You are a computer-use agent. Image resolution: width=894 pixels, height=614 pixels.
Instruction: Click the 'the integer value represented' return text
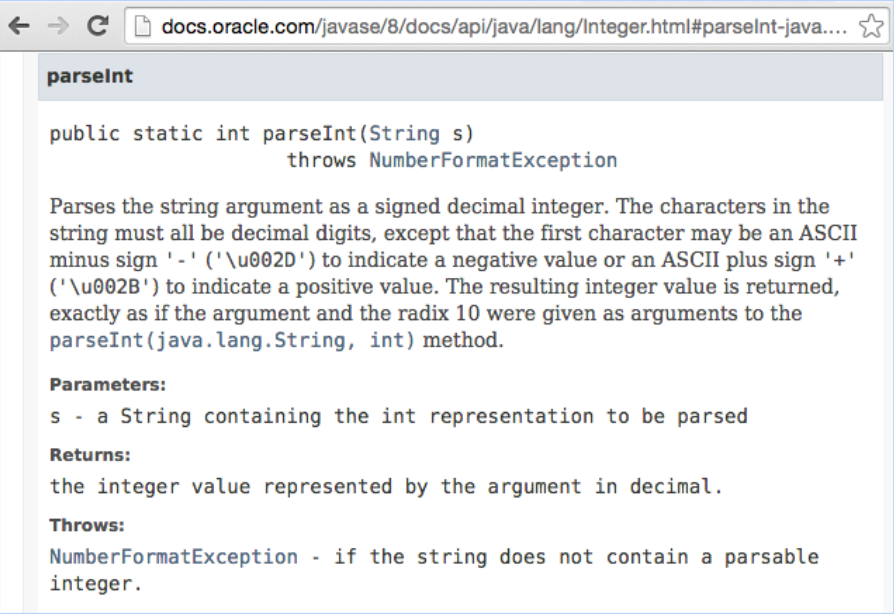point(385,487)
